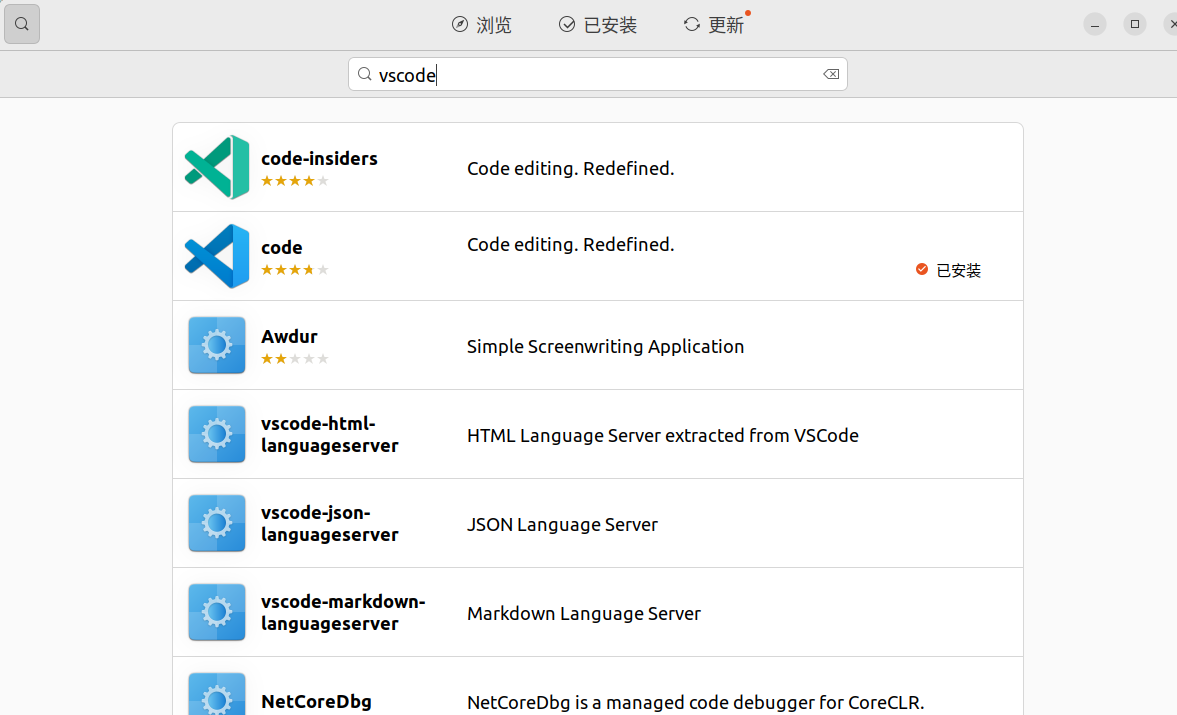This screenshot has width=1177, height=715.
Task: Toggle the search button in header bar
Action: (22, 24)
